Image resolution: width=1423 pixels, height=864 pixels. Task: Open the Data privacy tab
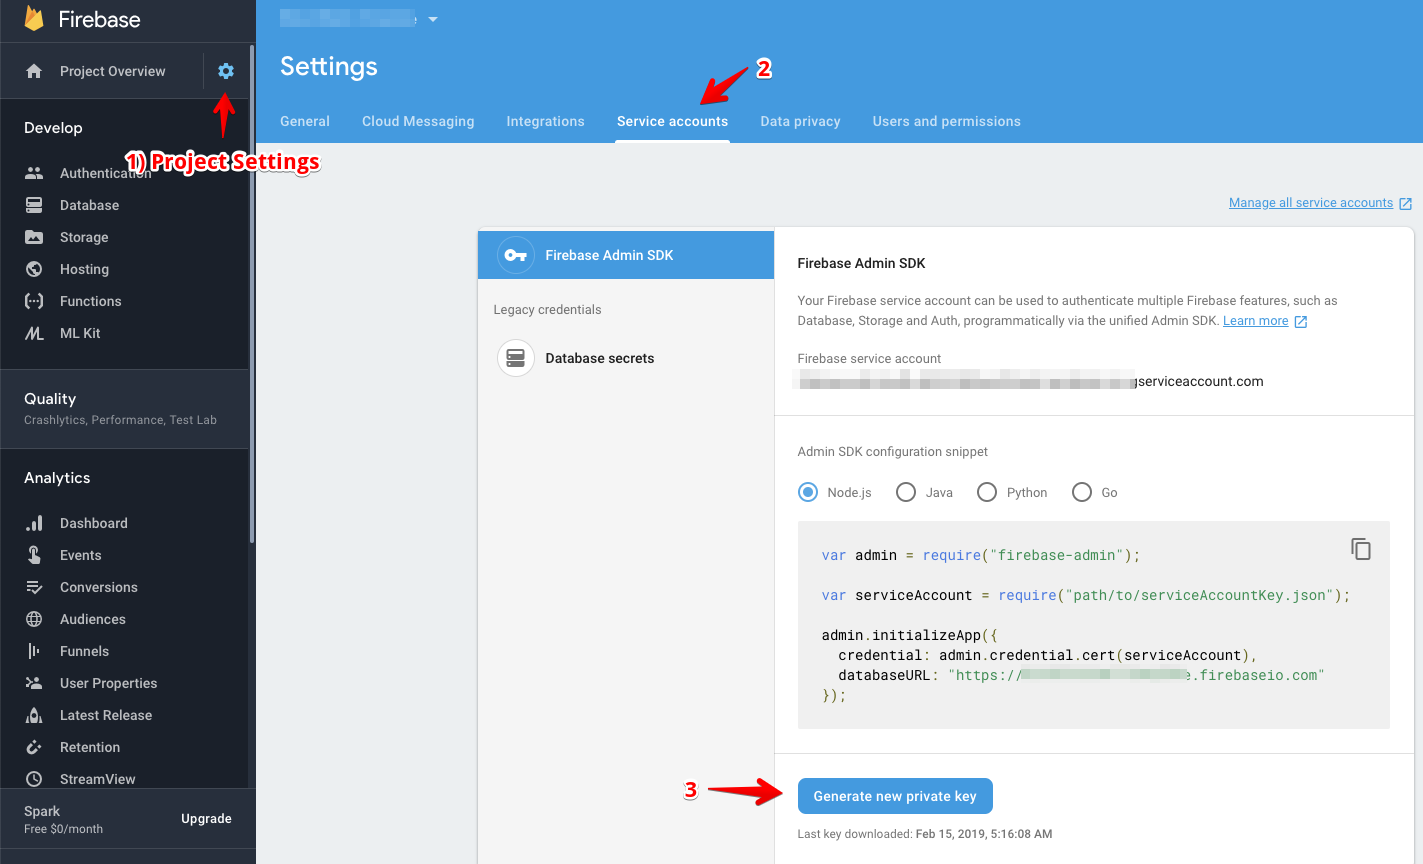tap(800, 121)
